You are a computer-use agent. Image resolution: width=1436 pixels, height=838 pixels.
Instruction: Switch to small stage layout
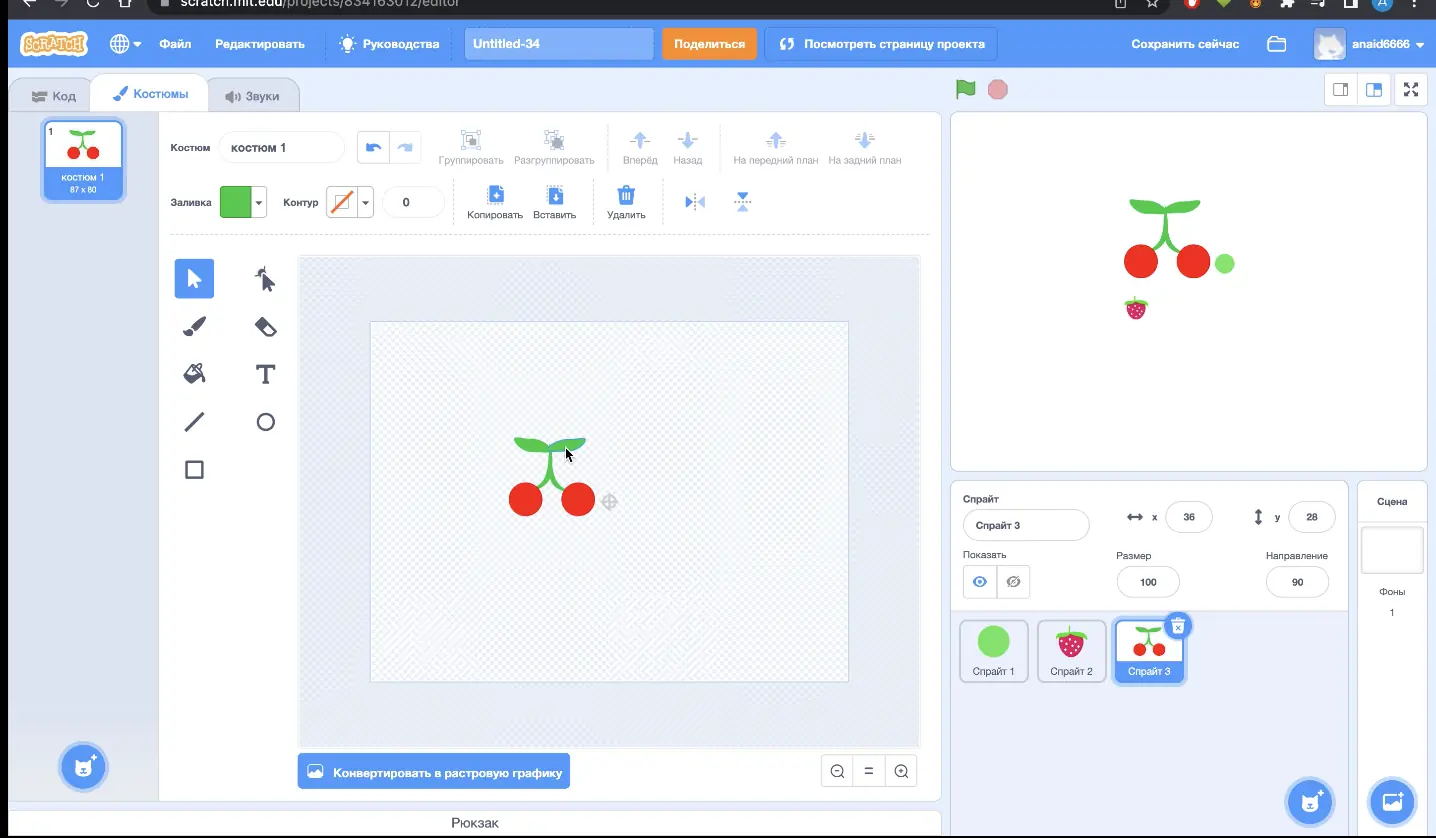[1341, 89]
